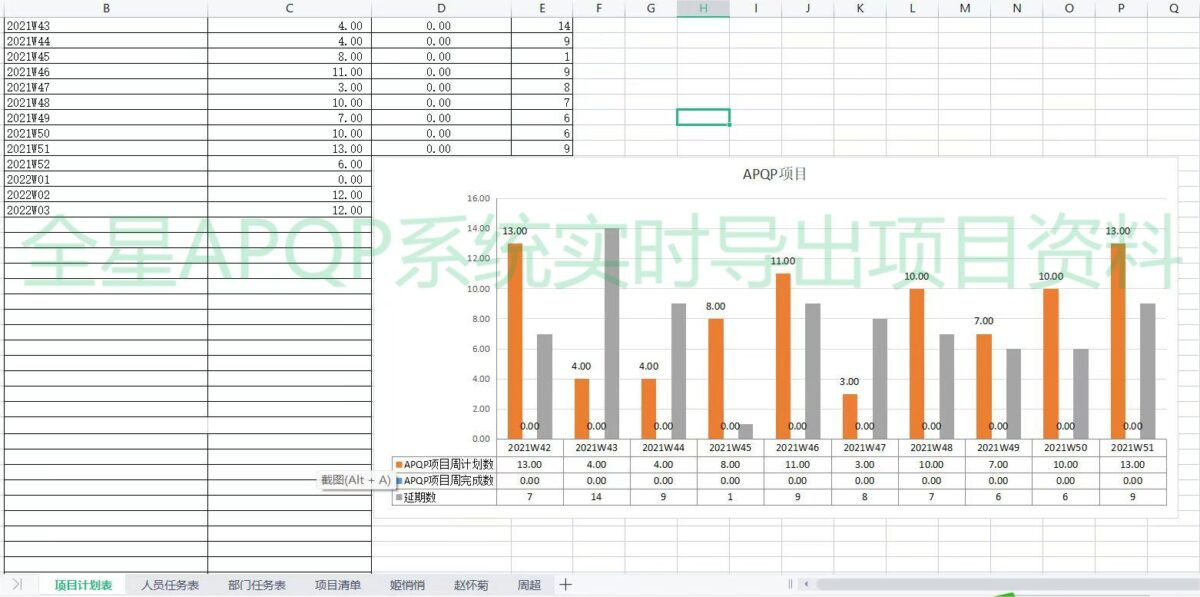Click orange legend marker for APQP项目周计划数
1200x597 pixels.
(399, 465)
